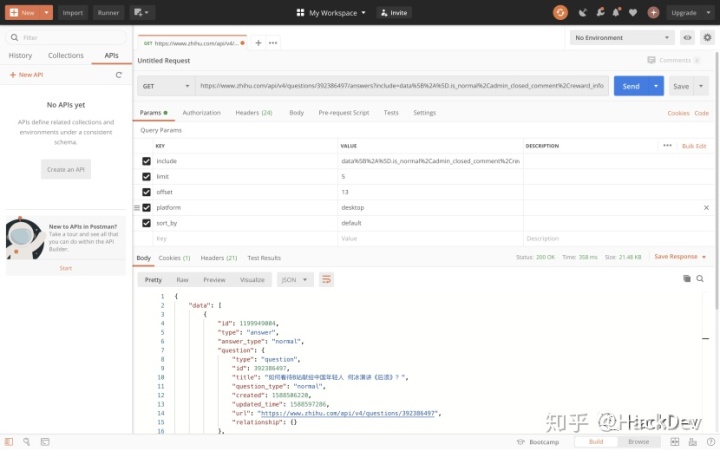Add a new request tab with plus

[258, 43]
